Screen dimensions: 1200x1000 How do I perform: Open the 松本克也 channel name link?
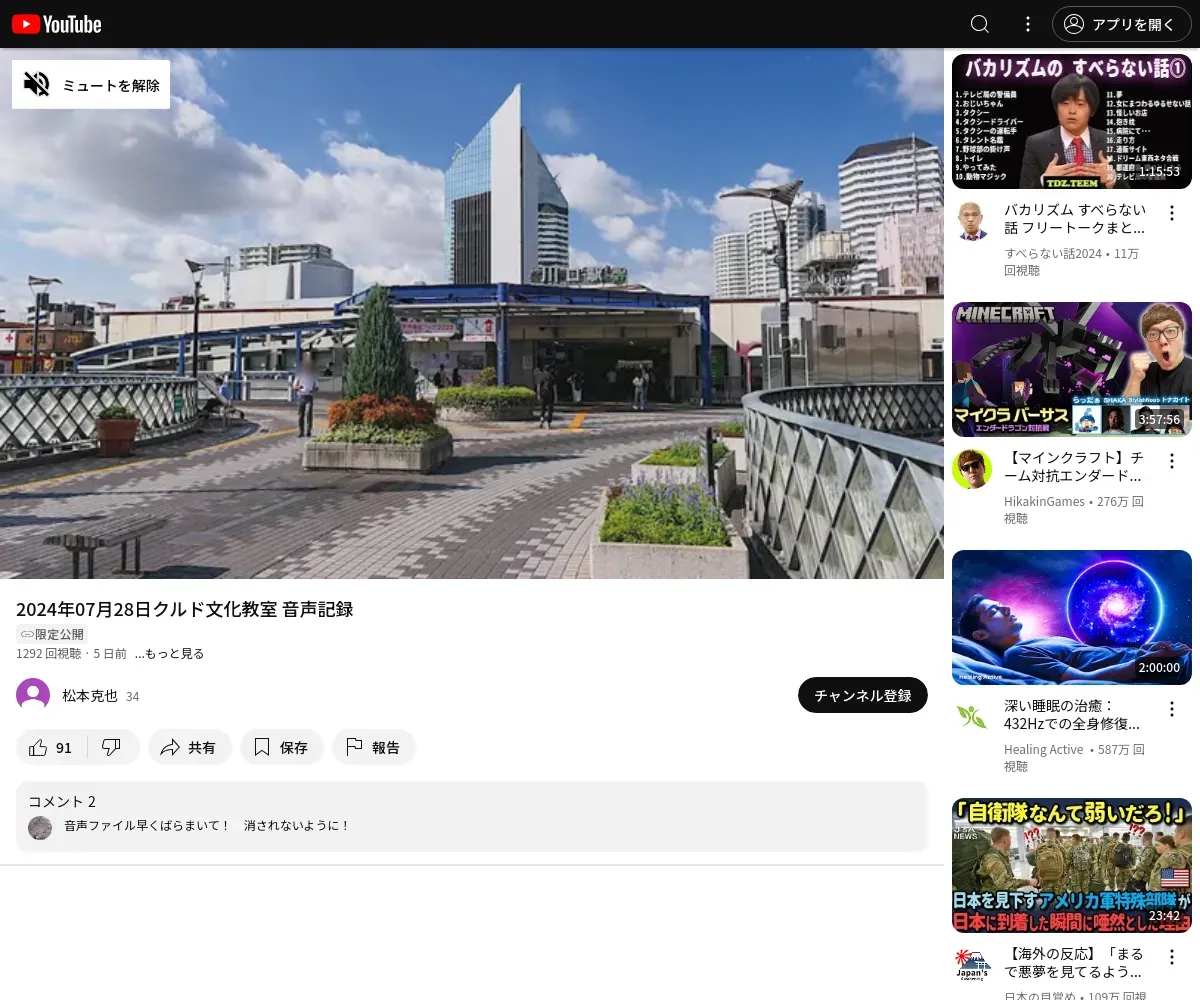click(x=90, y=695)
